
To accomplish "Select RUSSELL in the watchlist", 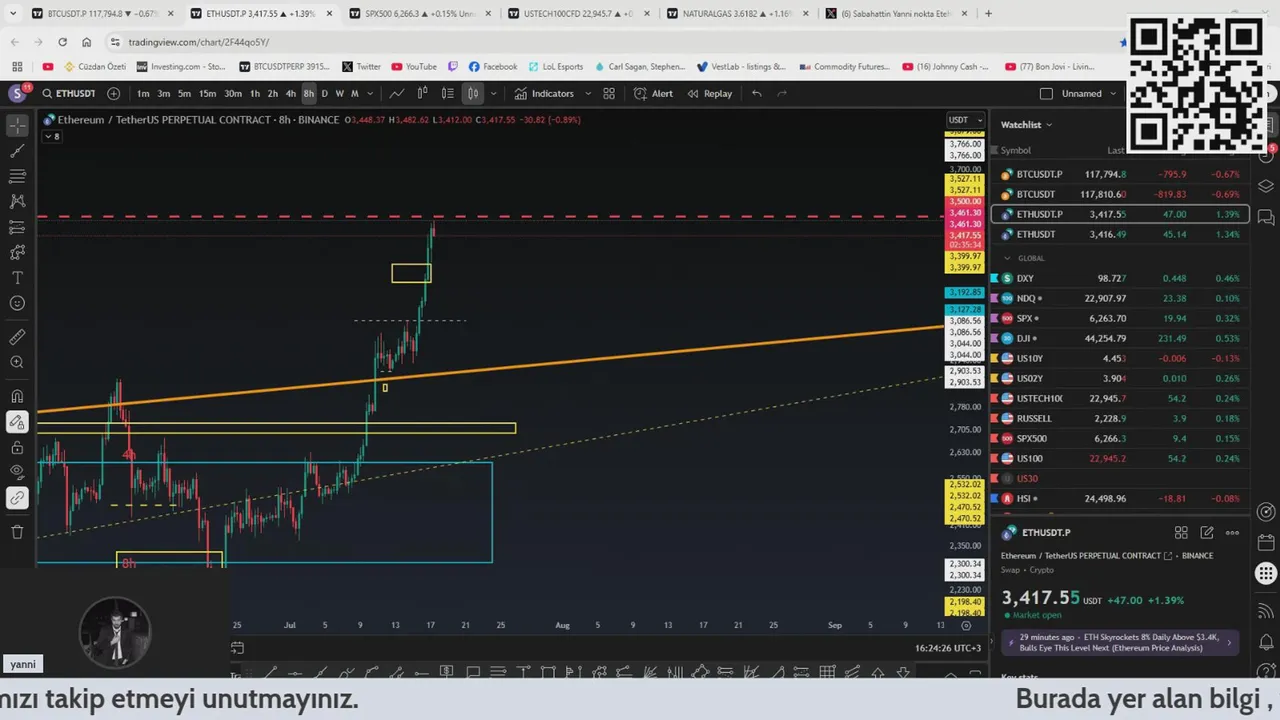I will [x=1120, y=418].
